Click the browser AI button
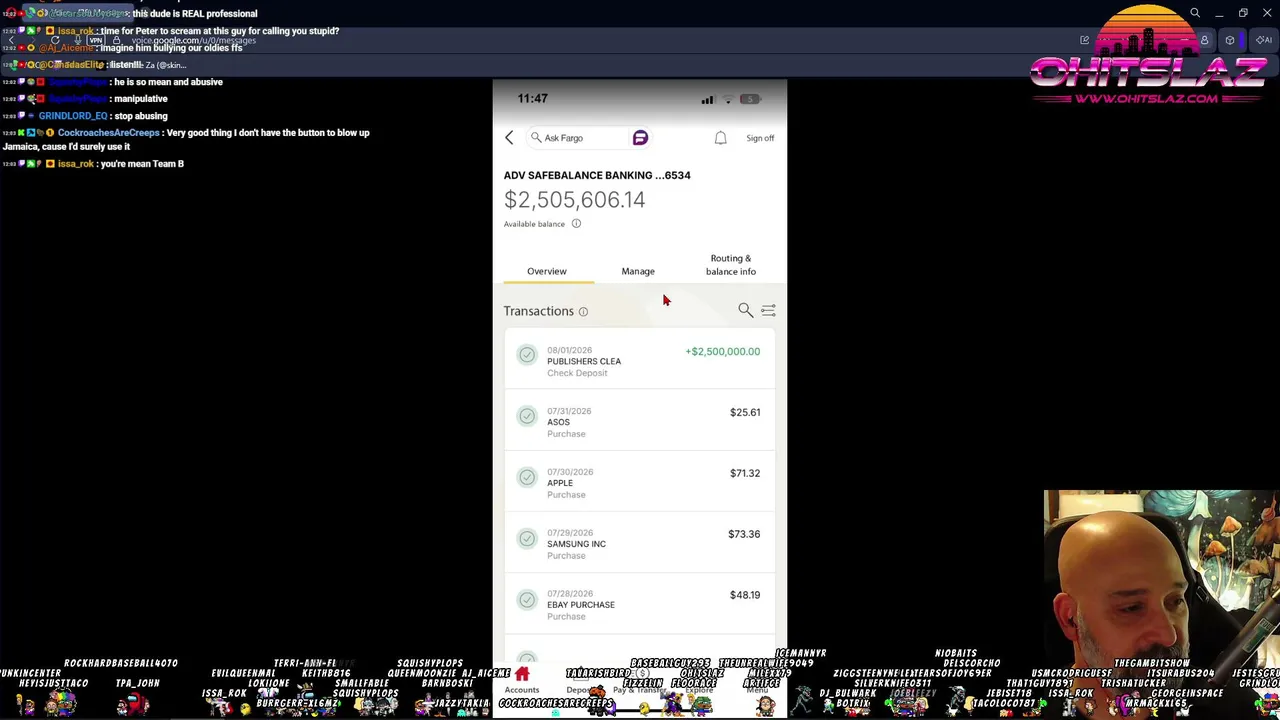 point(1264,40)
